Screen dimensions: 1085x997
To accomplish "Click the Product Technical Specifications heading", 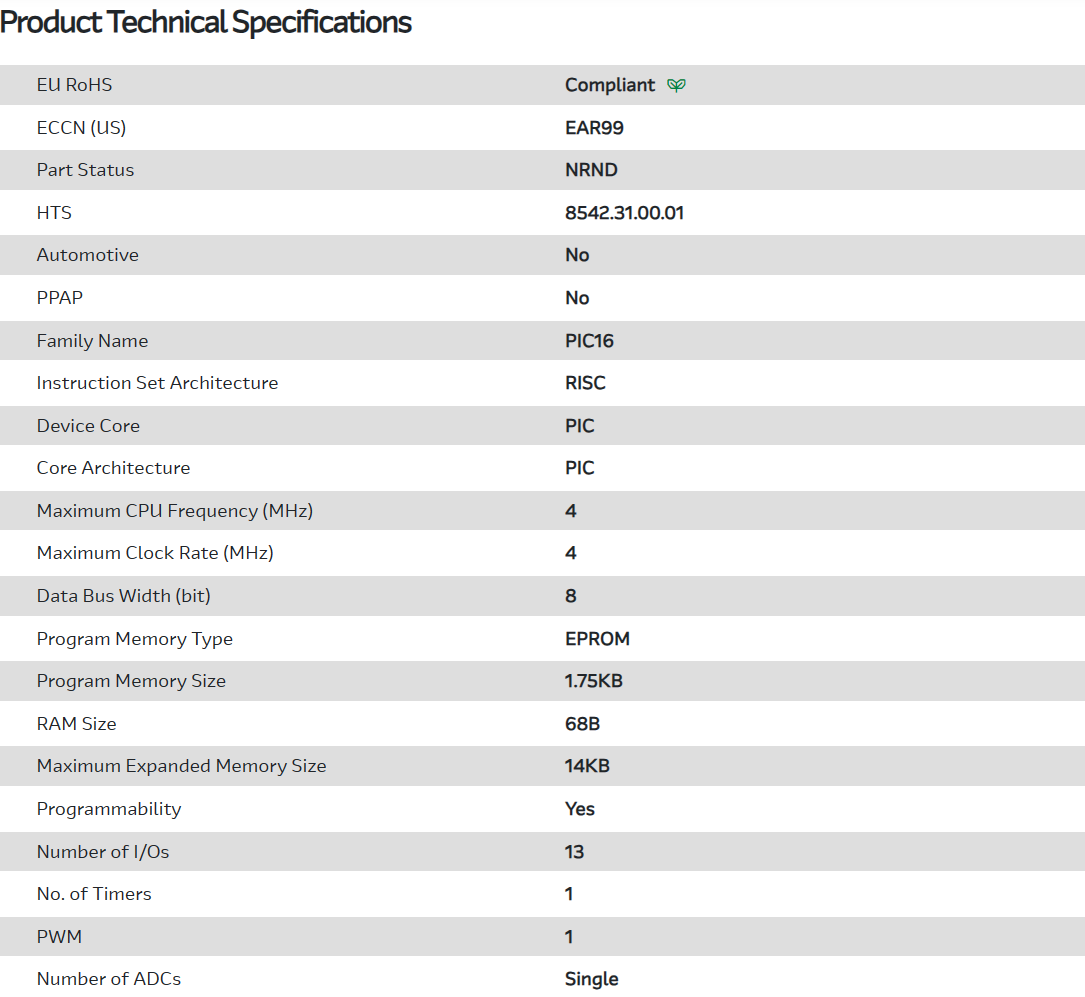I will coord(206,22).
